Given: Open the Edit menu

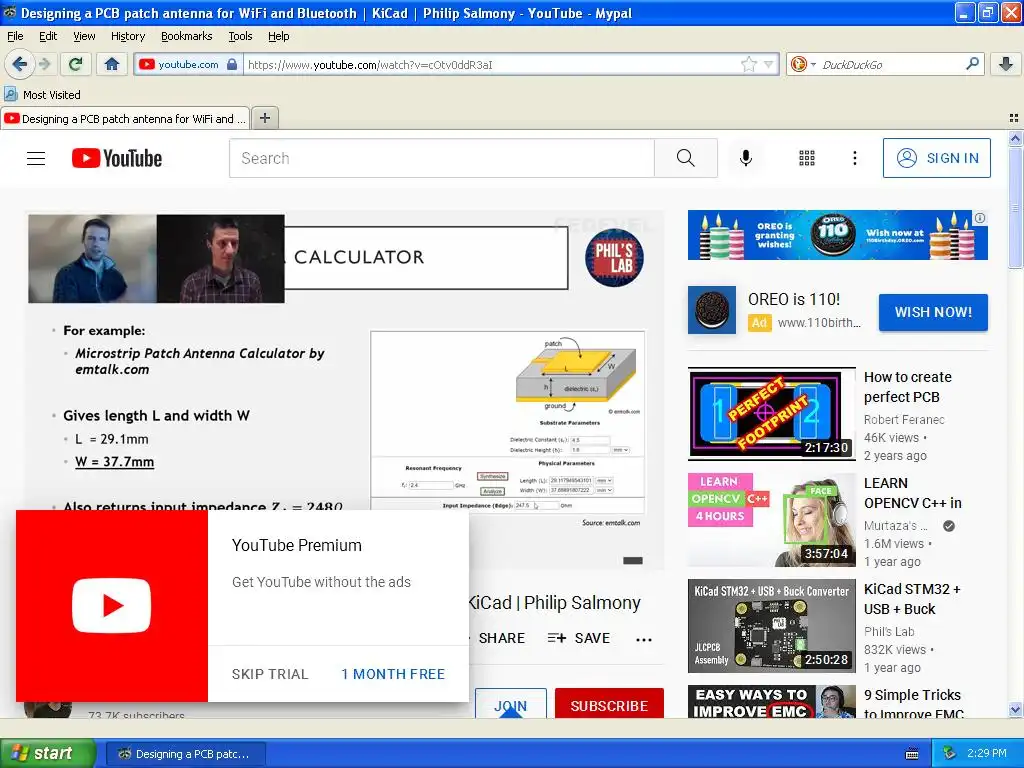Looking at the screenshot, I should [x=48, y=36].
